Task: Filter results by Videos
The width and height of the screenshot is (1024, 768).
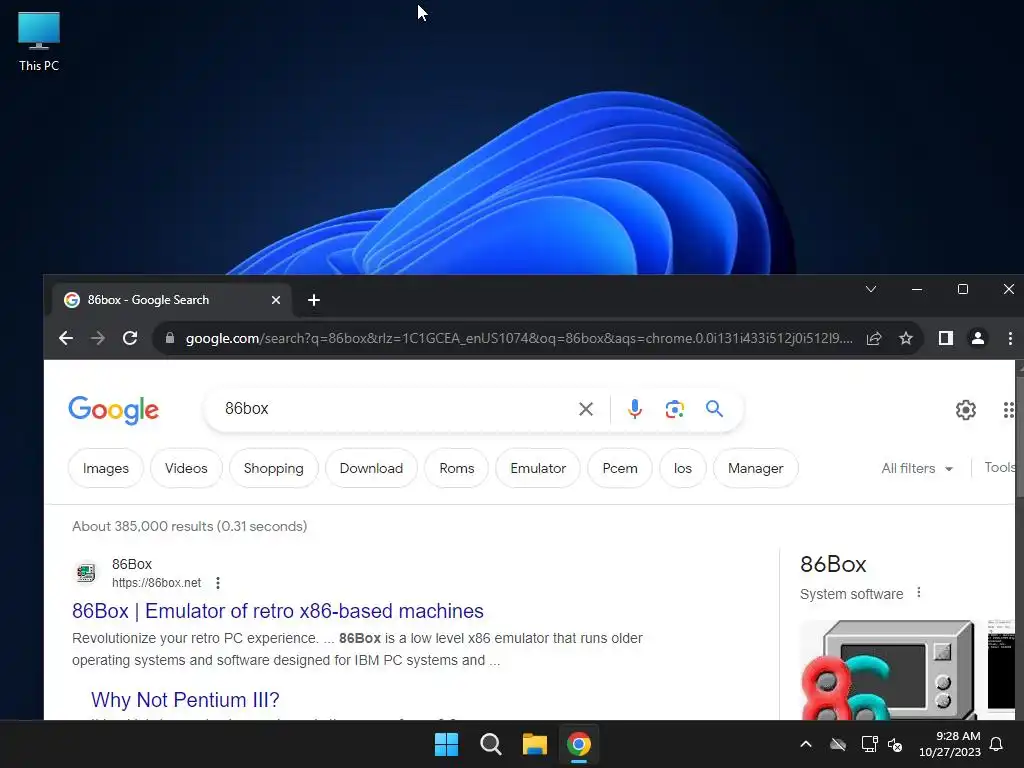Action: pos(186,468)
